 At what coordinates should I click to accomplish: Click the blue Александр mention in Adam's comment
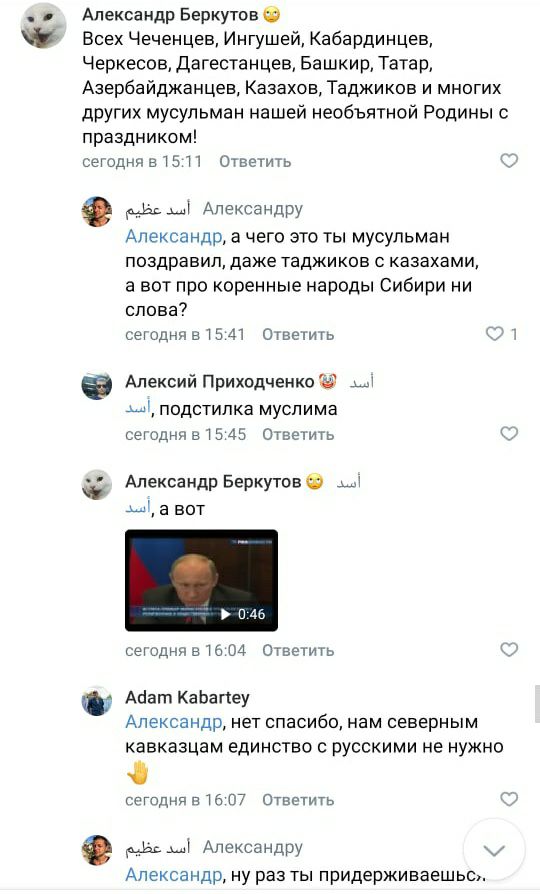click(x=173, y=722)
